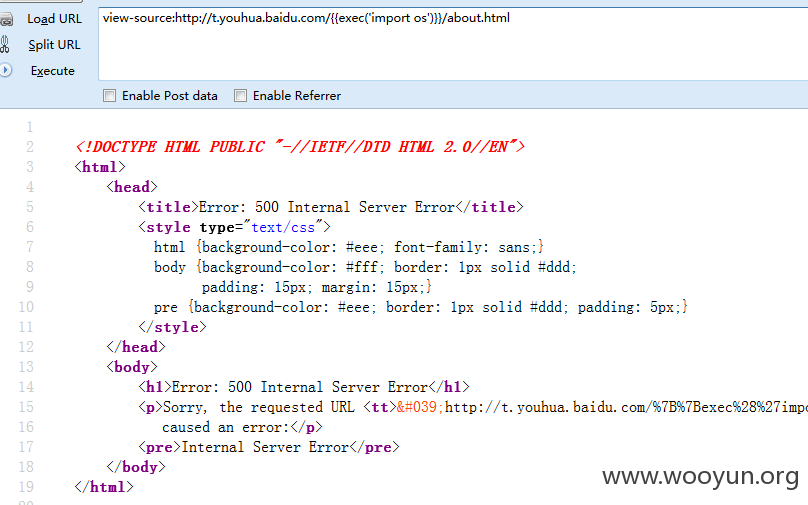The width and height of the screenshot is (808, 505).
Task: Click the Execute button label
Action: point(53,71)
